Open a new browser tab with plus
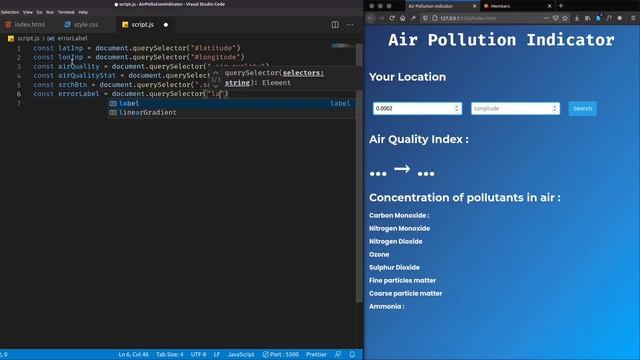Viewport: 640px width, 360px height. coord(561,6)
